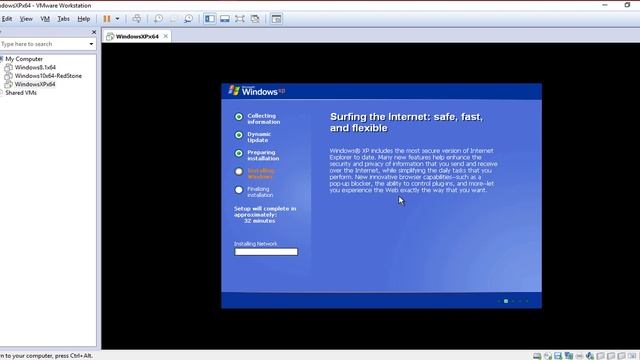This screenshot has height=360, width=640.
Task: Open the snapshot manager
Action: coord(189,19)
